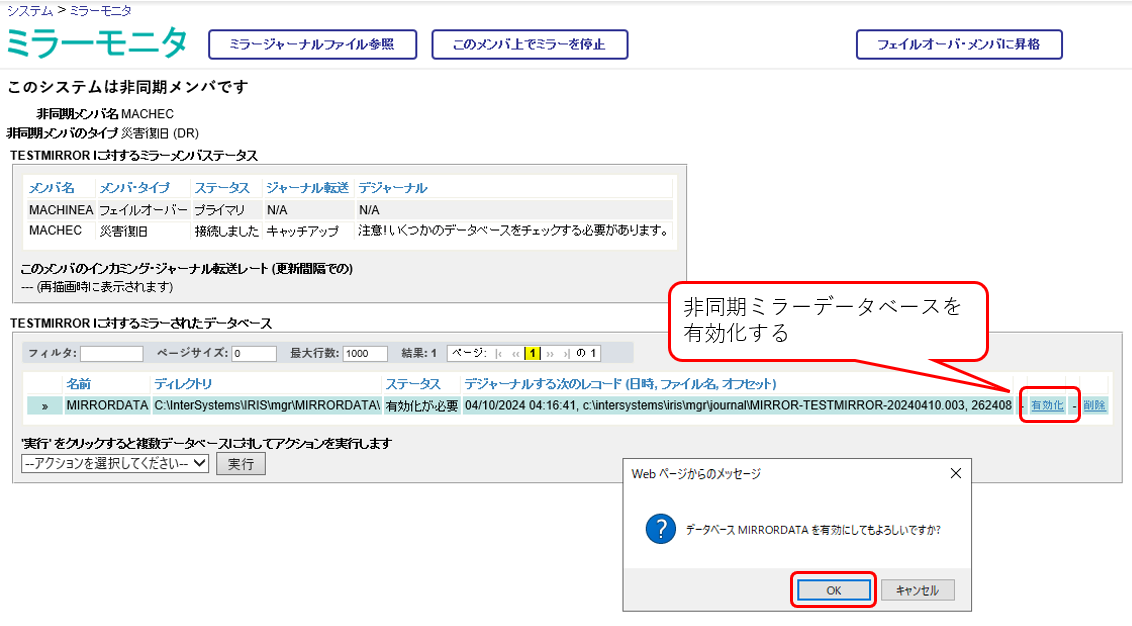Image resolution: width=1132 pixels, height=626 pixels.
Task: Click the ミラージャーナルファイル参照 button
Action: (x=312, y=45)
